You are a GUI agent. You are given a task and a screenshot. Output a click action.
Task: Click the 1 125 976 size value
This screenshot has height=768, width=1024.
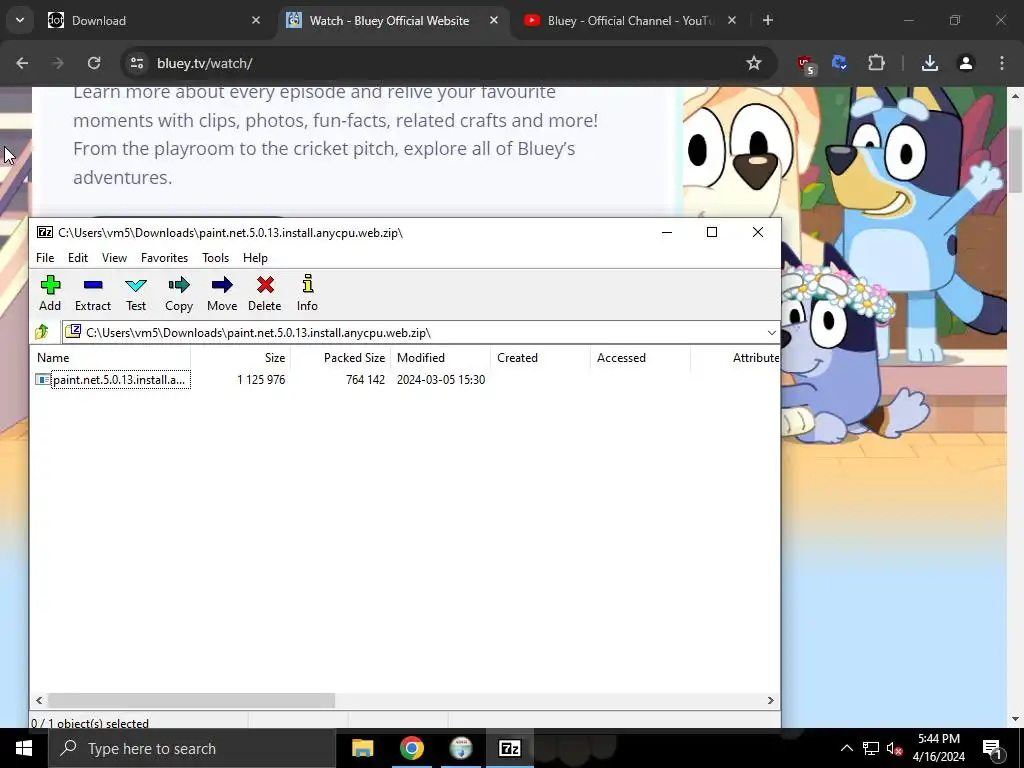[261, 379]
